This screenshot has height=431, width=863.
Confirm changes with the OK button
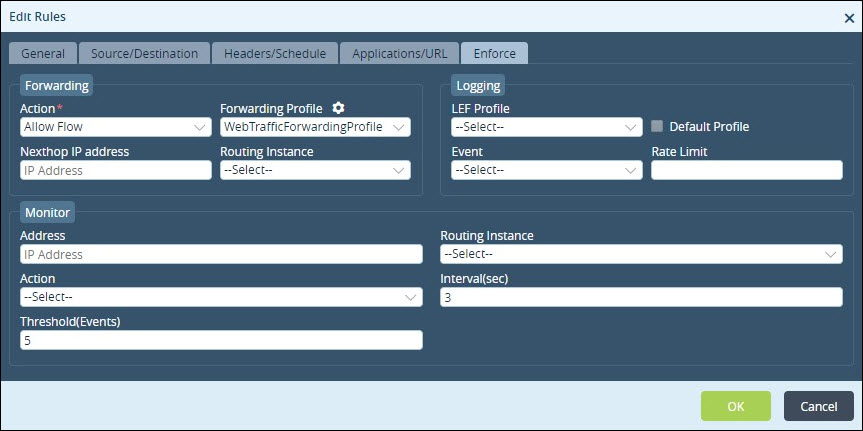tap(735, 406)
